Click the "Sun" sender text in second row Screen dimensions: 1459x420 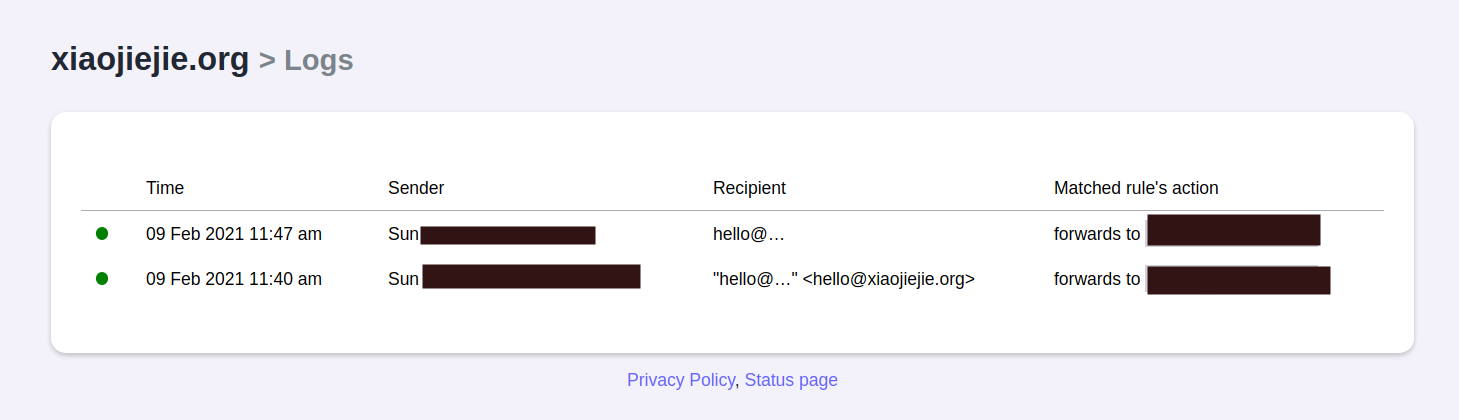[403, 279]
